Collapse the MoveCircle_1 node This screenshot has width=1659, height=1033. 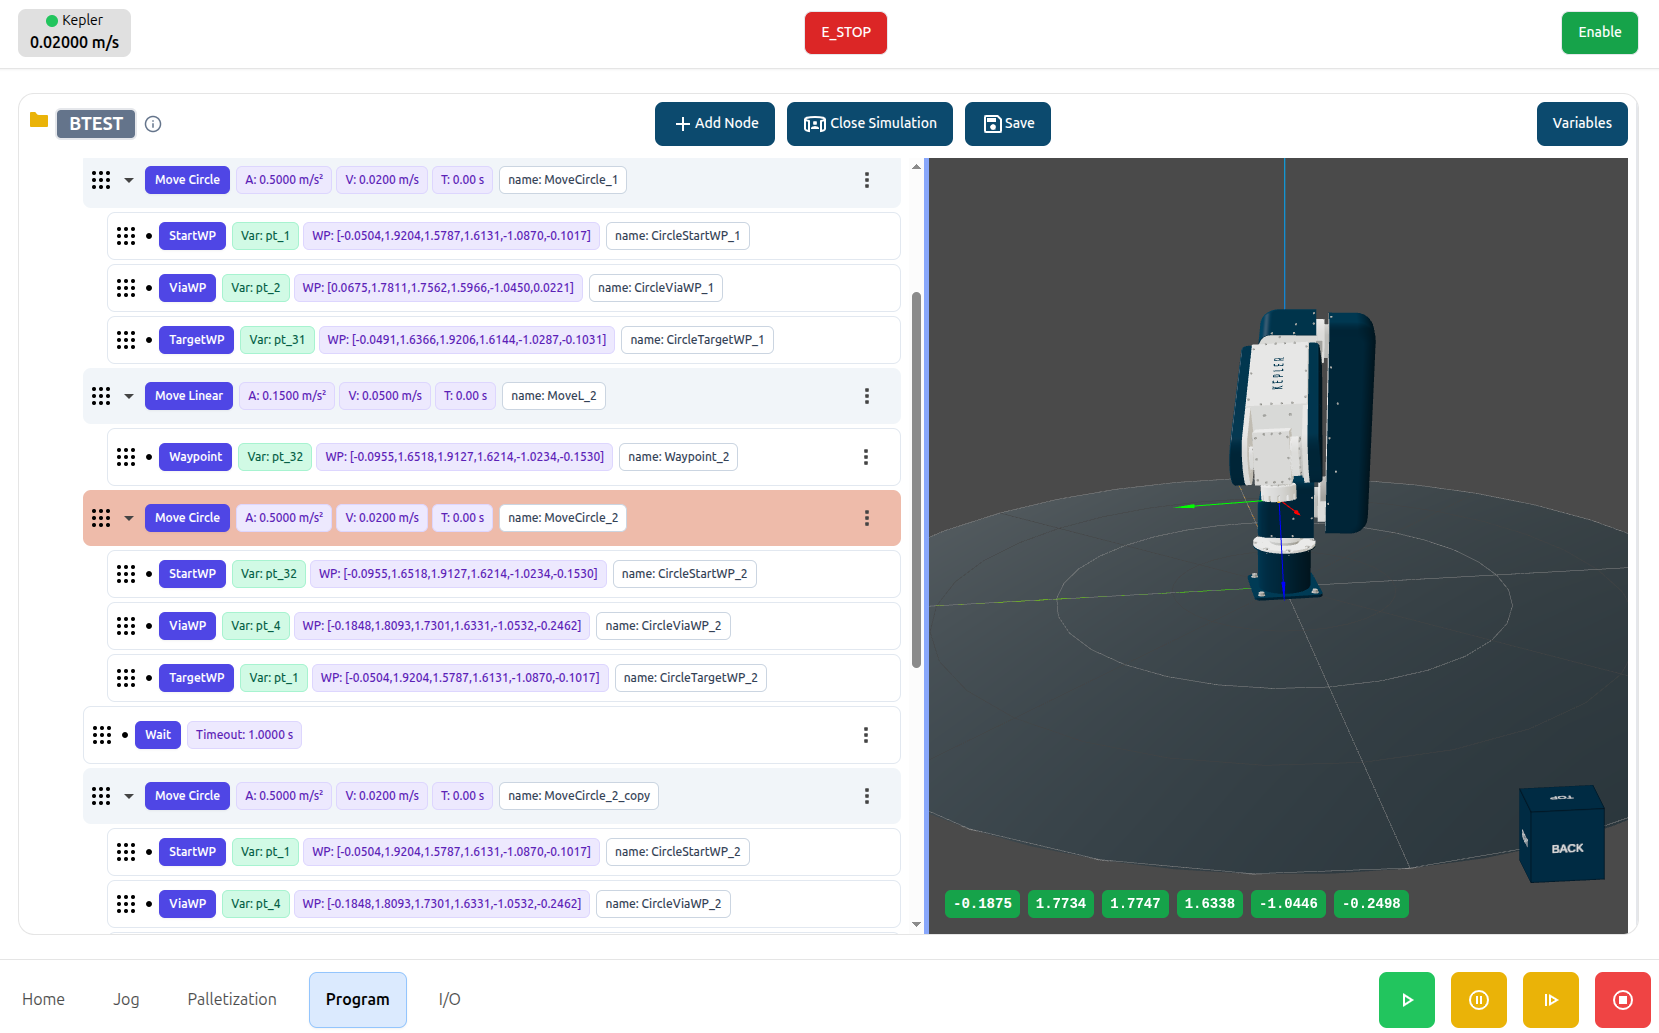point(129,180)
